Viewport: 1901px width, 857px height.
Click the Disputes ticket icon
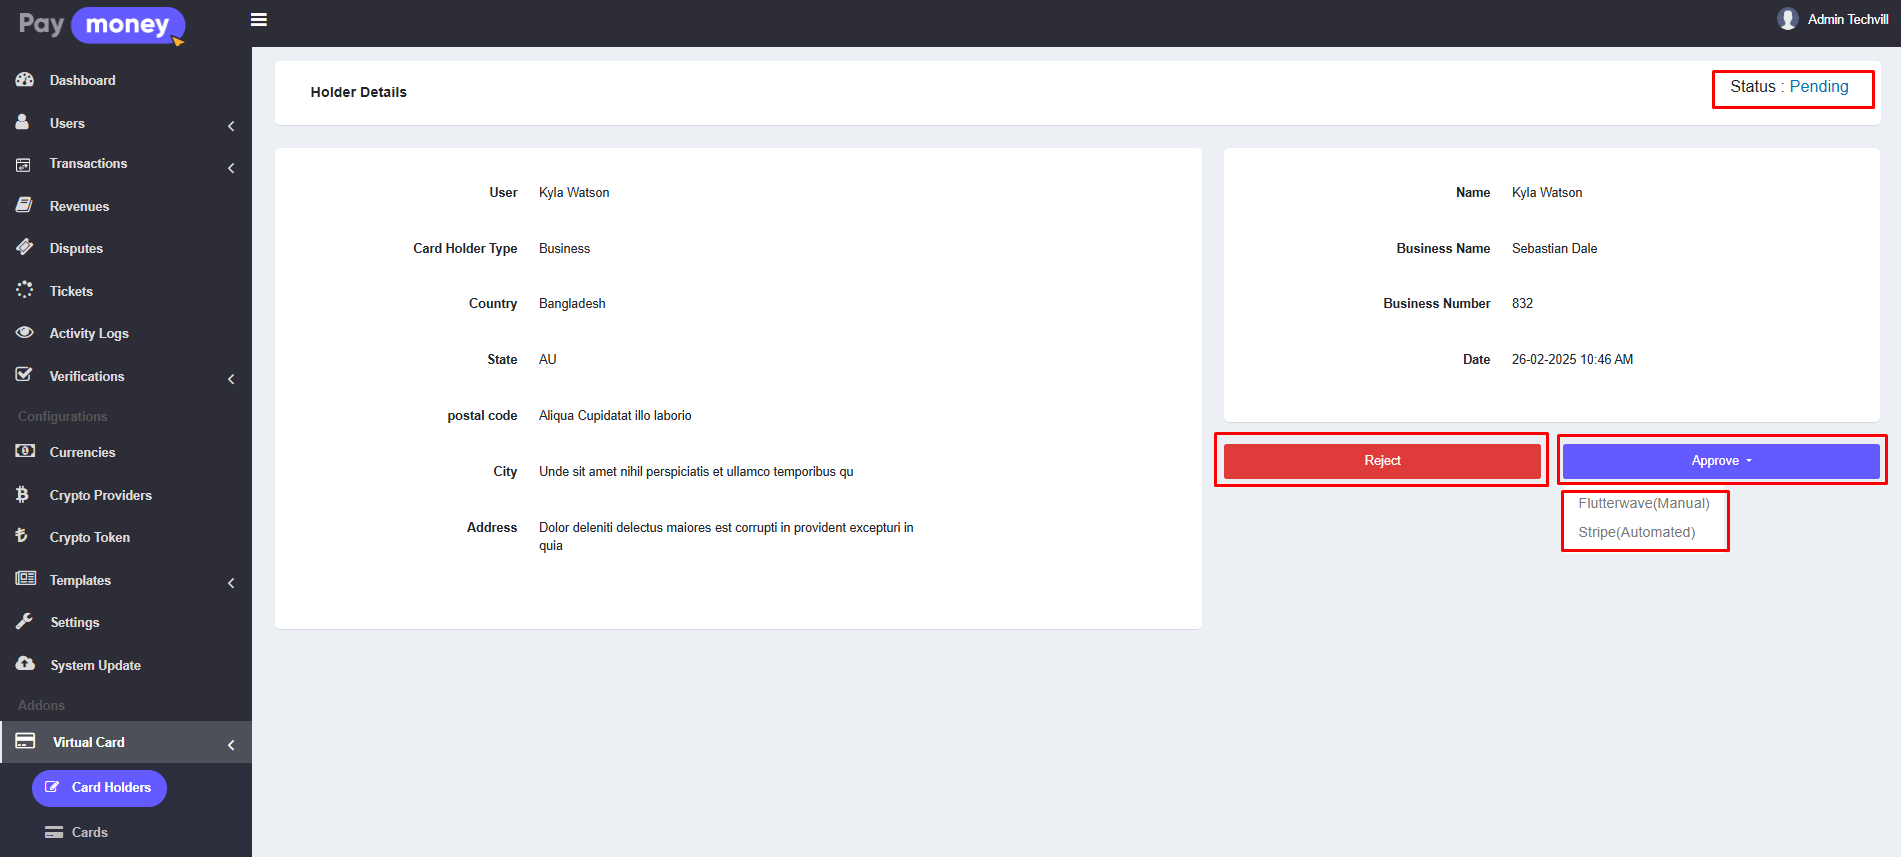(x=25, y=247)
